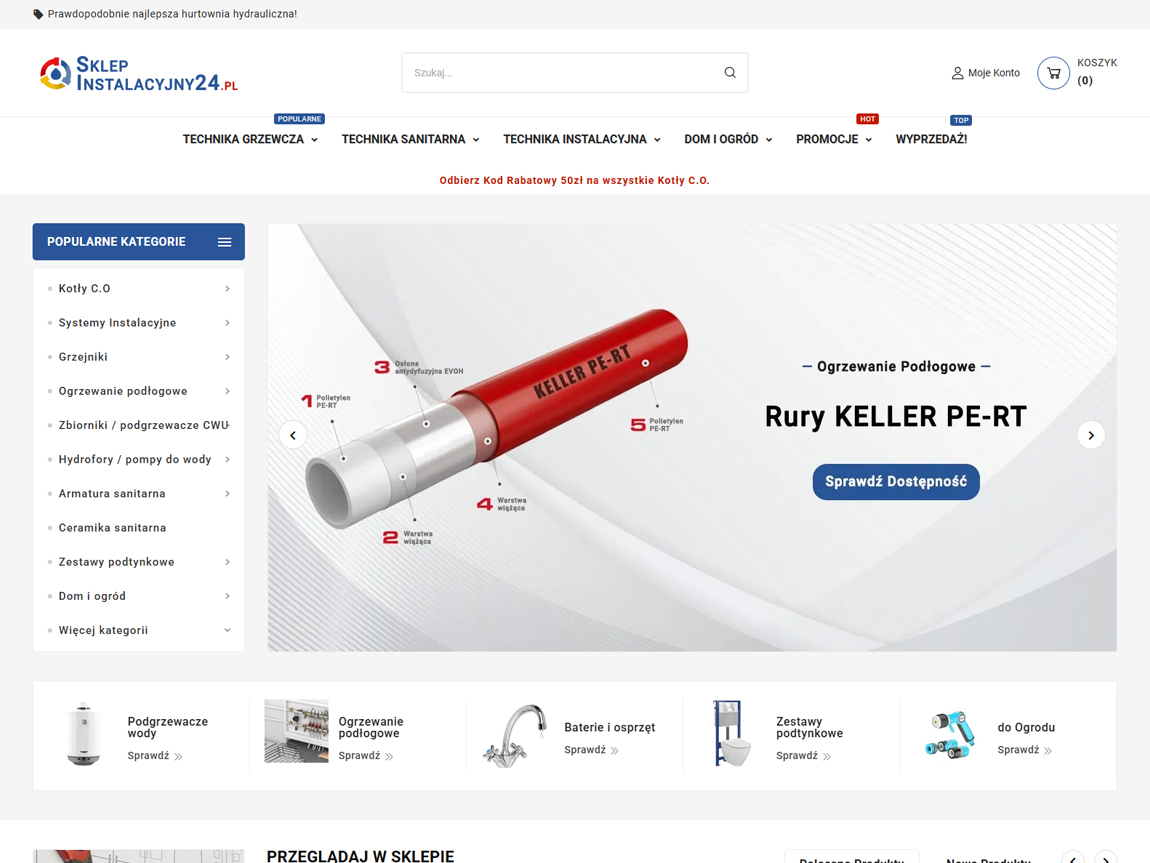Click do Ogrodu tile title
The height and width of the screenshot is (863, 1150).
point(1026,727)
